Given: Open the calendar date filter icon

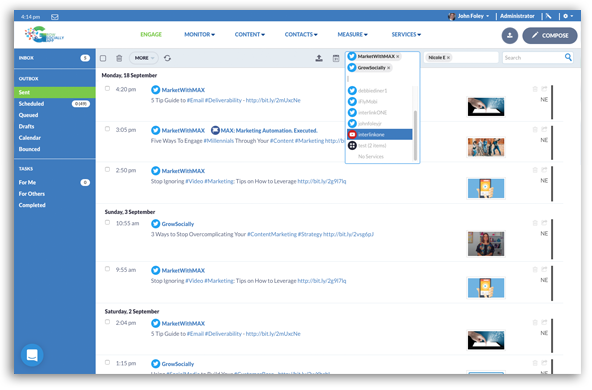Looking at the screenshot, I should 336,58.
